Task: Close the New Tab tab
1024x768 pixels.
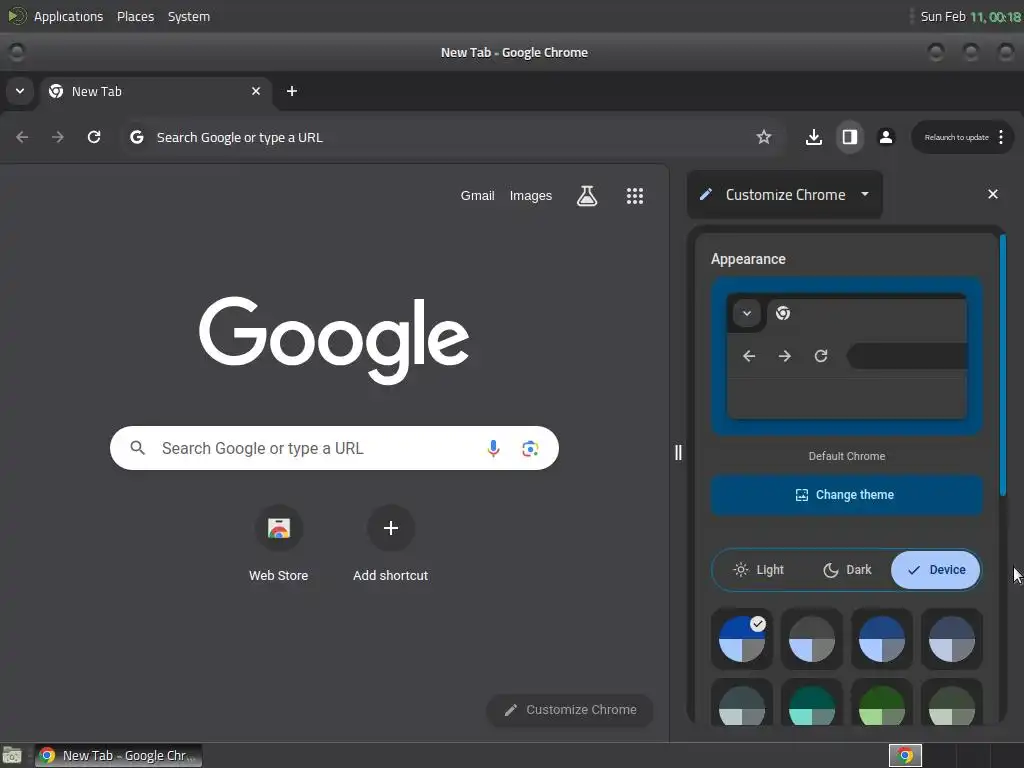Action: pos(256,91)
